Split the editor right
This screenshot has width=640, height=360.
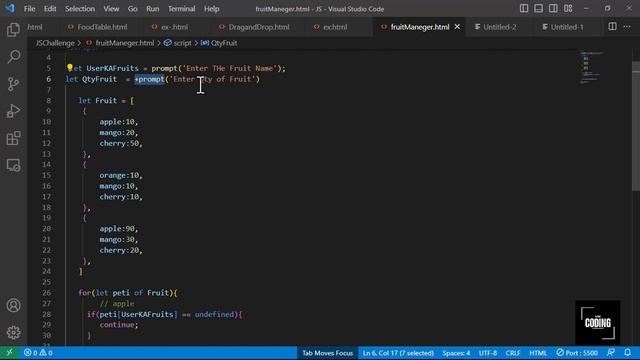tap(612, 27)
